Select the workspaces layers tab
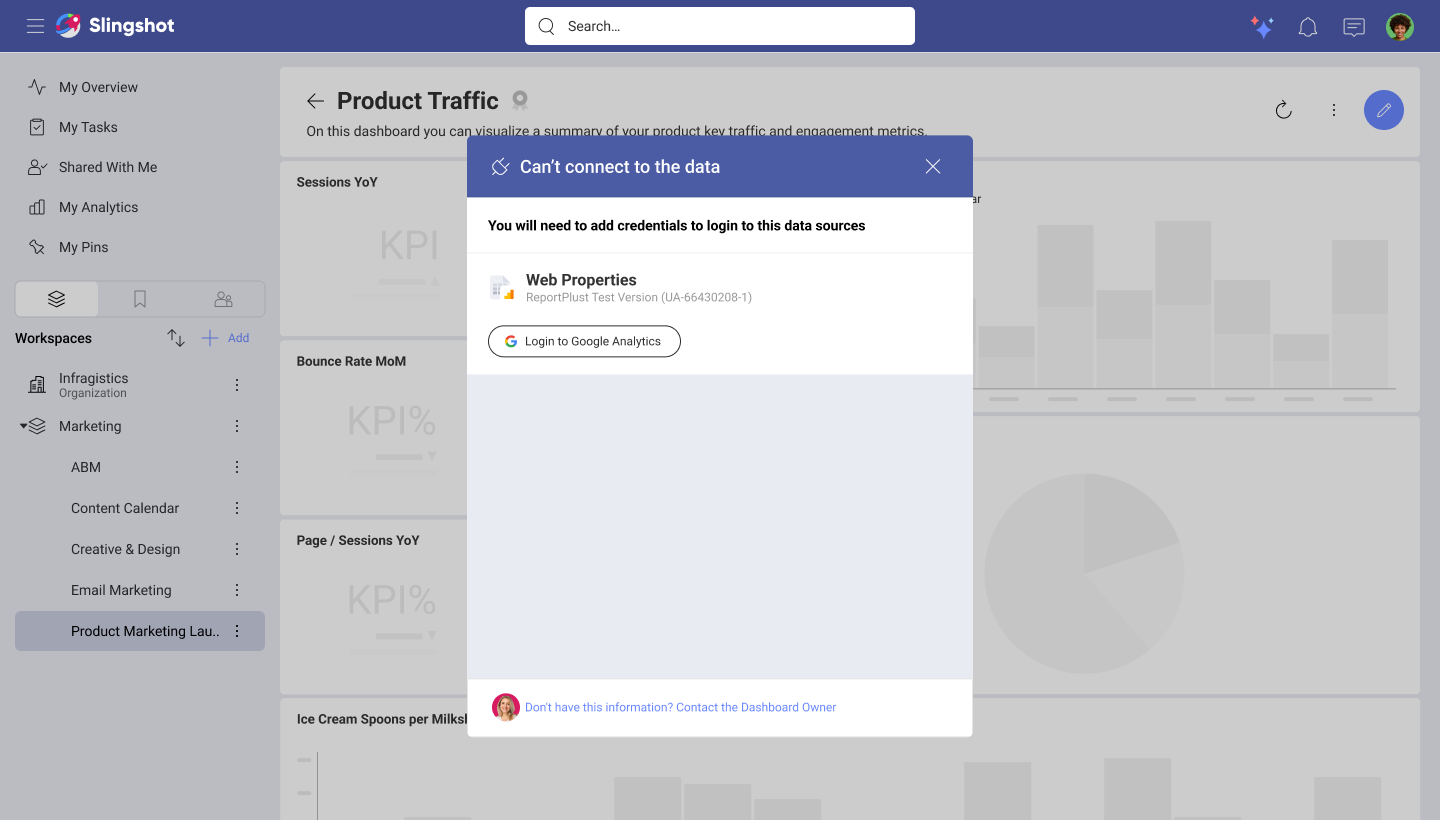The width and height of the screenshot is (1440, 820). pyautogui.click(x=56, y=299)
